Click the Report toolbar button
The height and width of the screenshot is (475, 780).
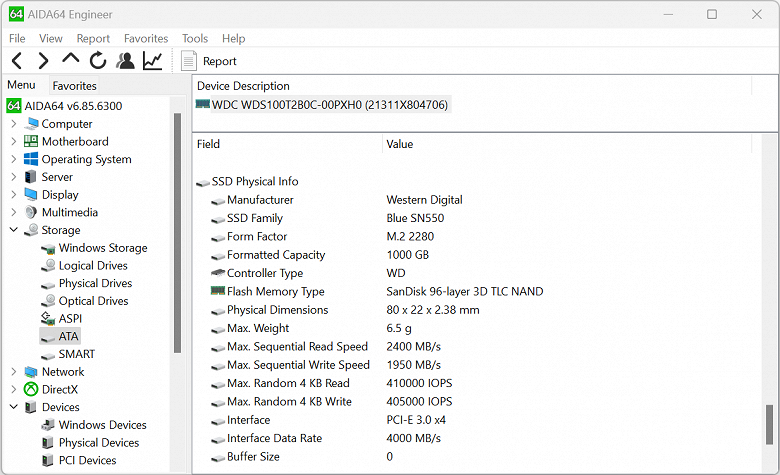(209, 61)
